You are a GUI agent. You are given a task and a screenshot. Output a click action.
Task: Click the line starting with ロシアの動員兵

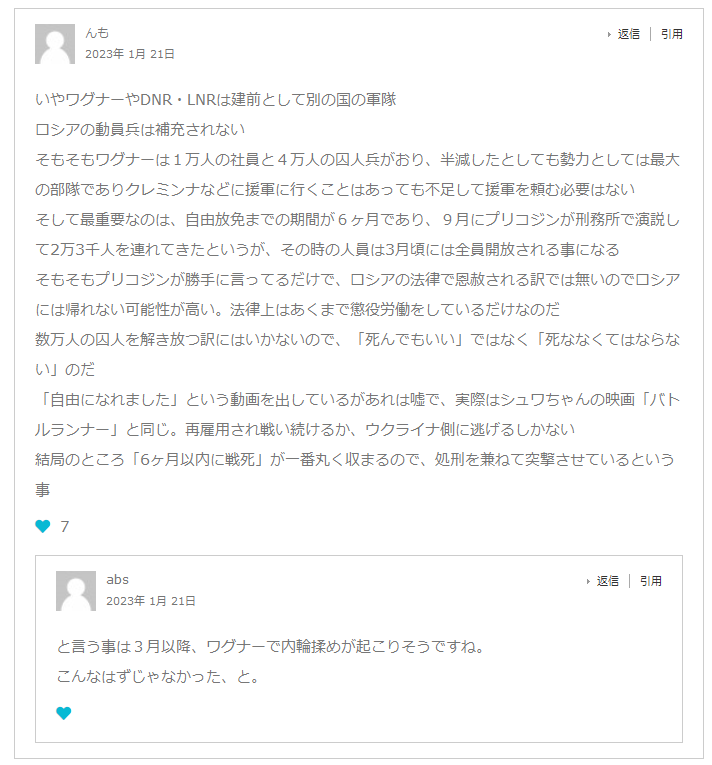click(x=140, y=129)
